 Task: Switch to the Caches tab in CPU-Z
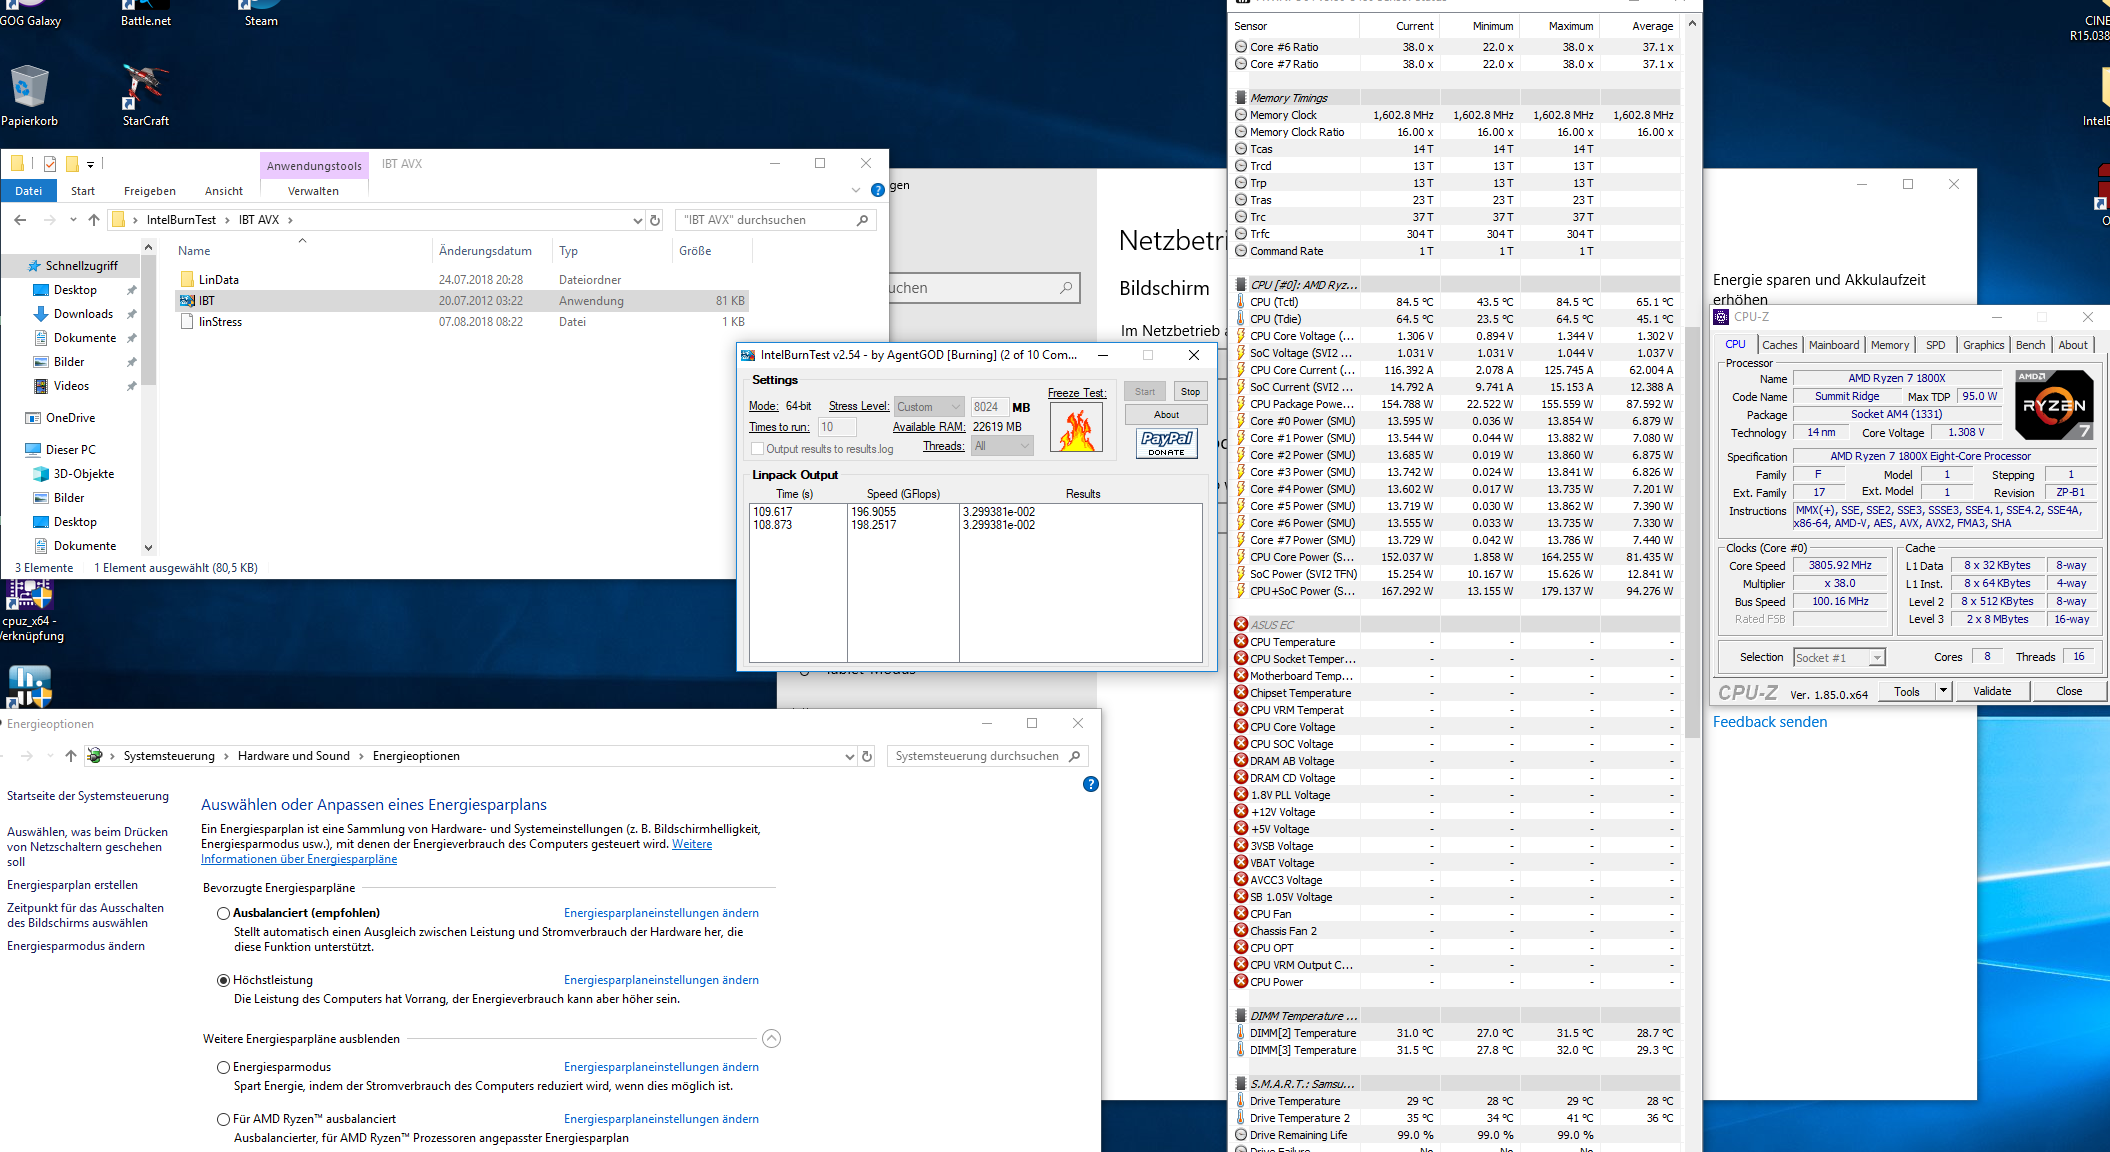[1779, 345]
